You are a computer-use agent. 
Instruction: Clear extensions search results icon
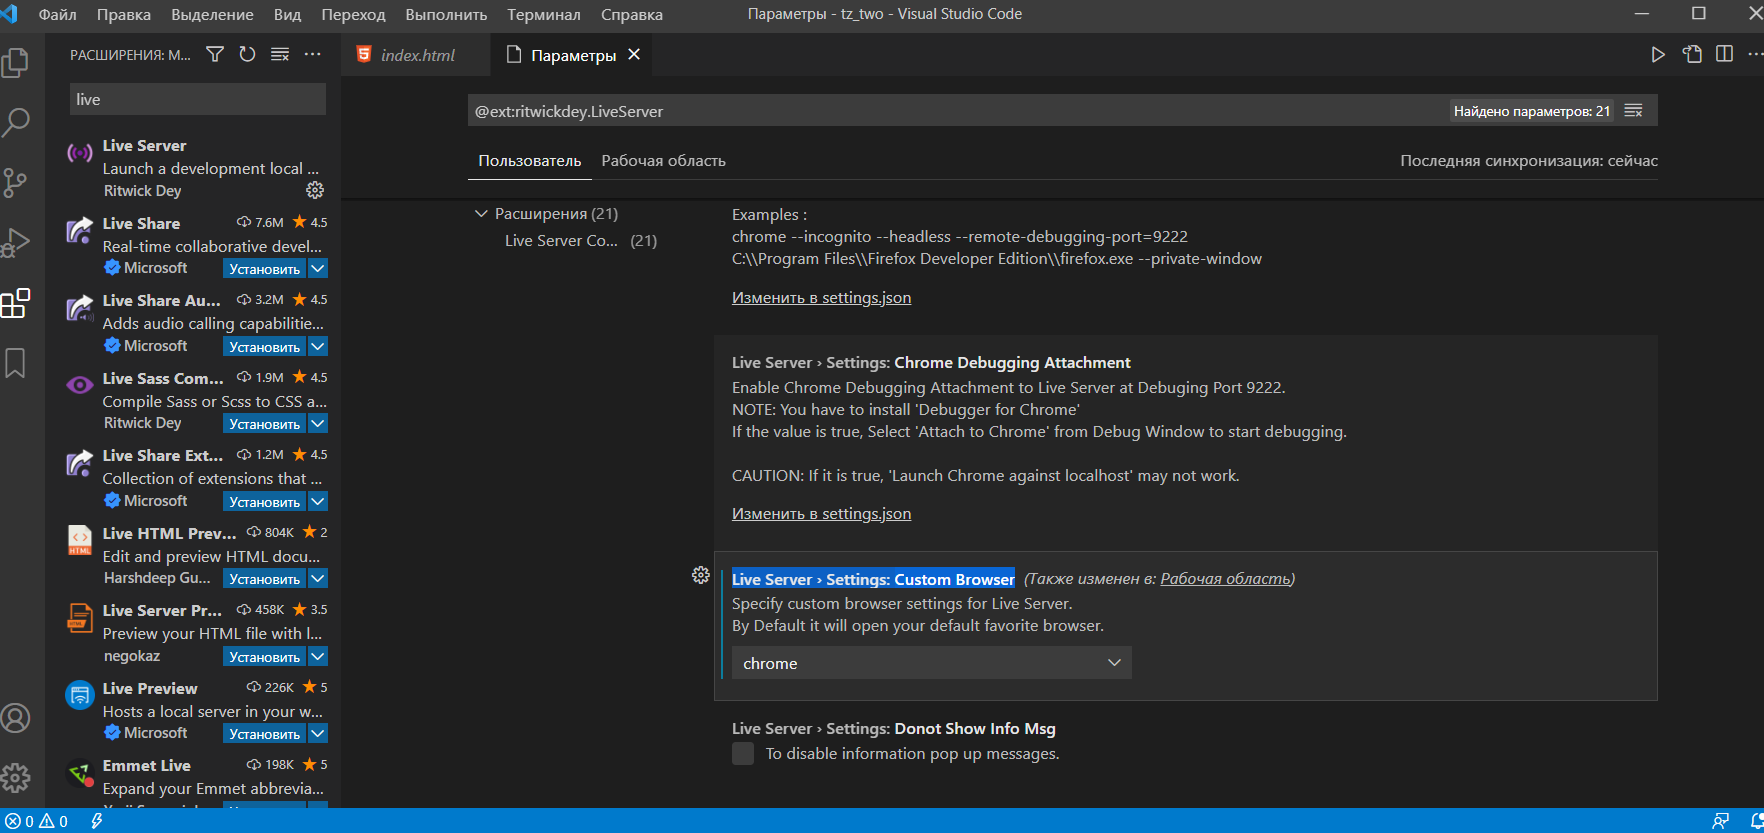(280, 54)
